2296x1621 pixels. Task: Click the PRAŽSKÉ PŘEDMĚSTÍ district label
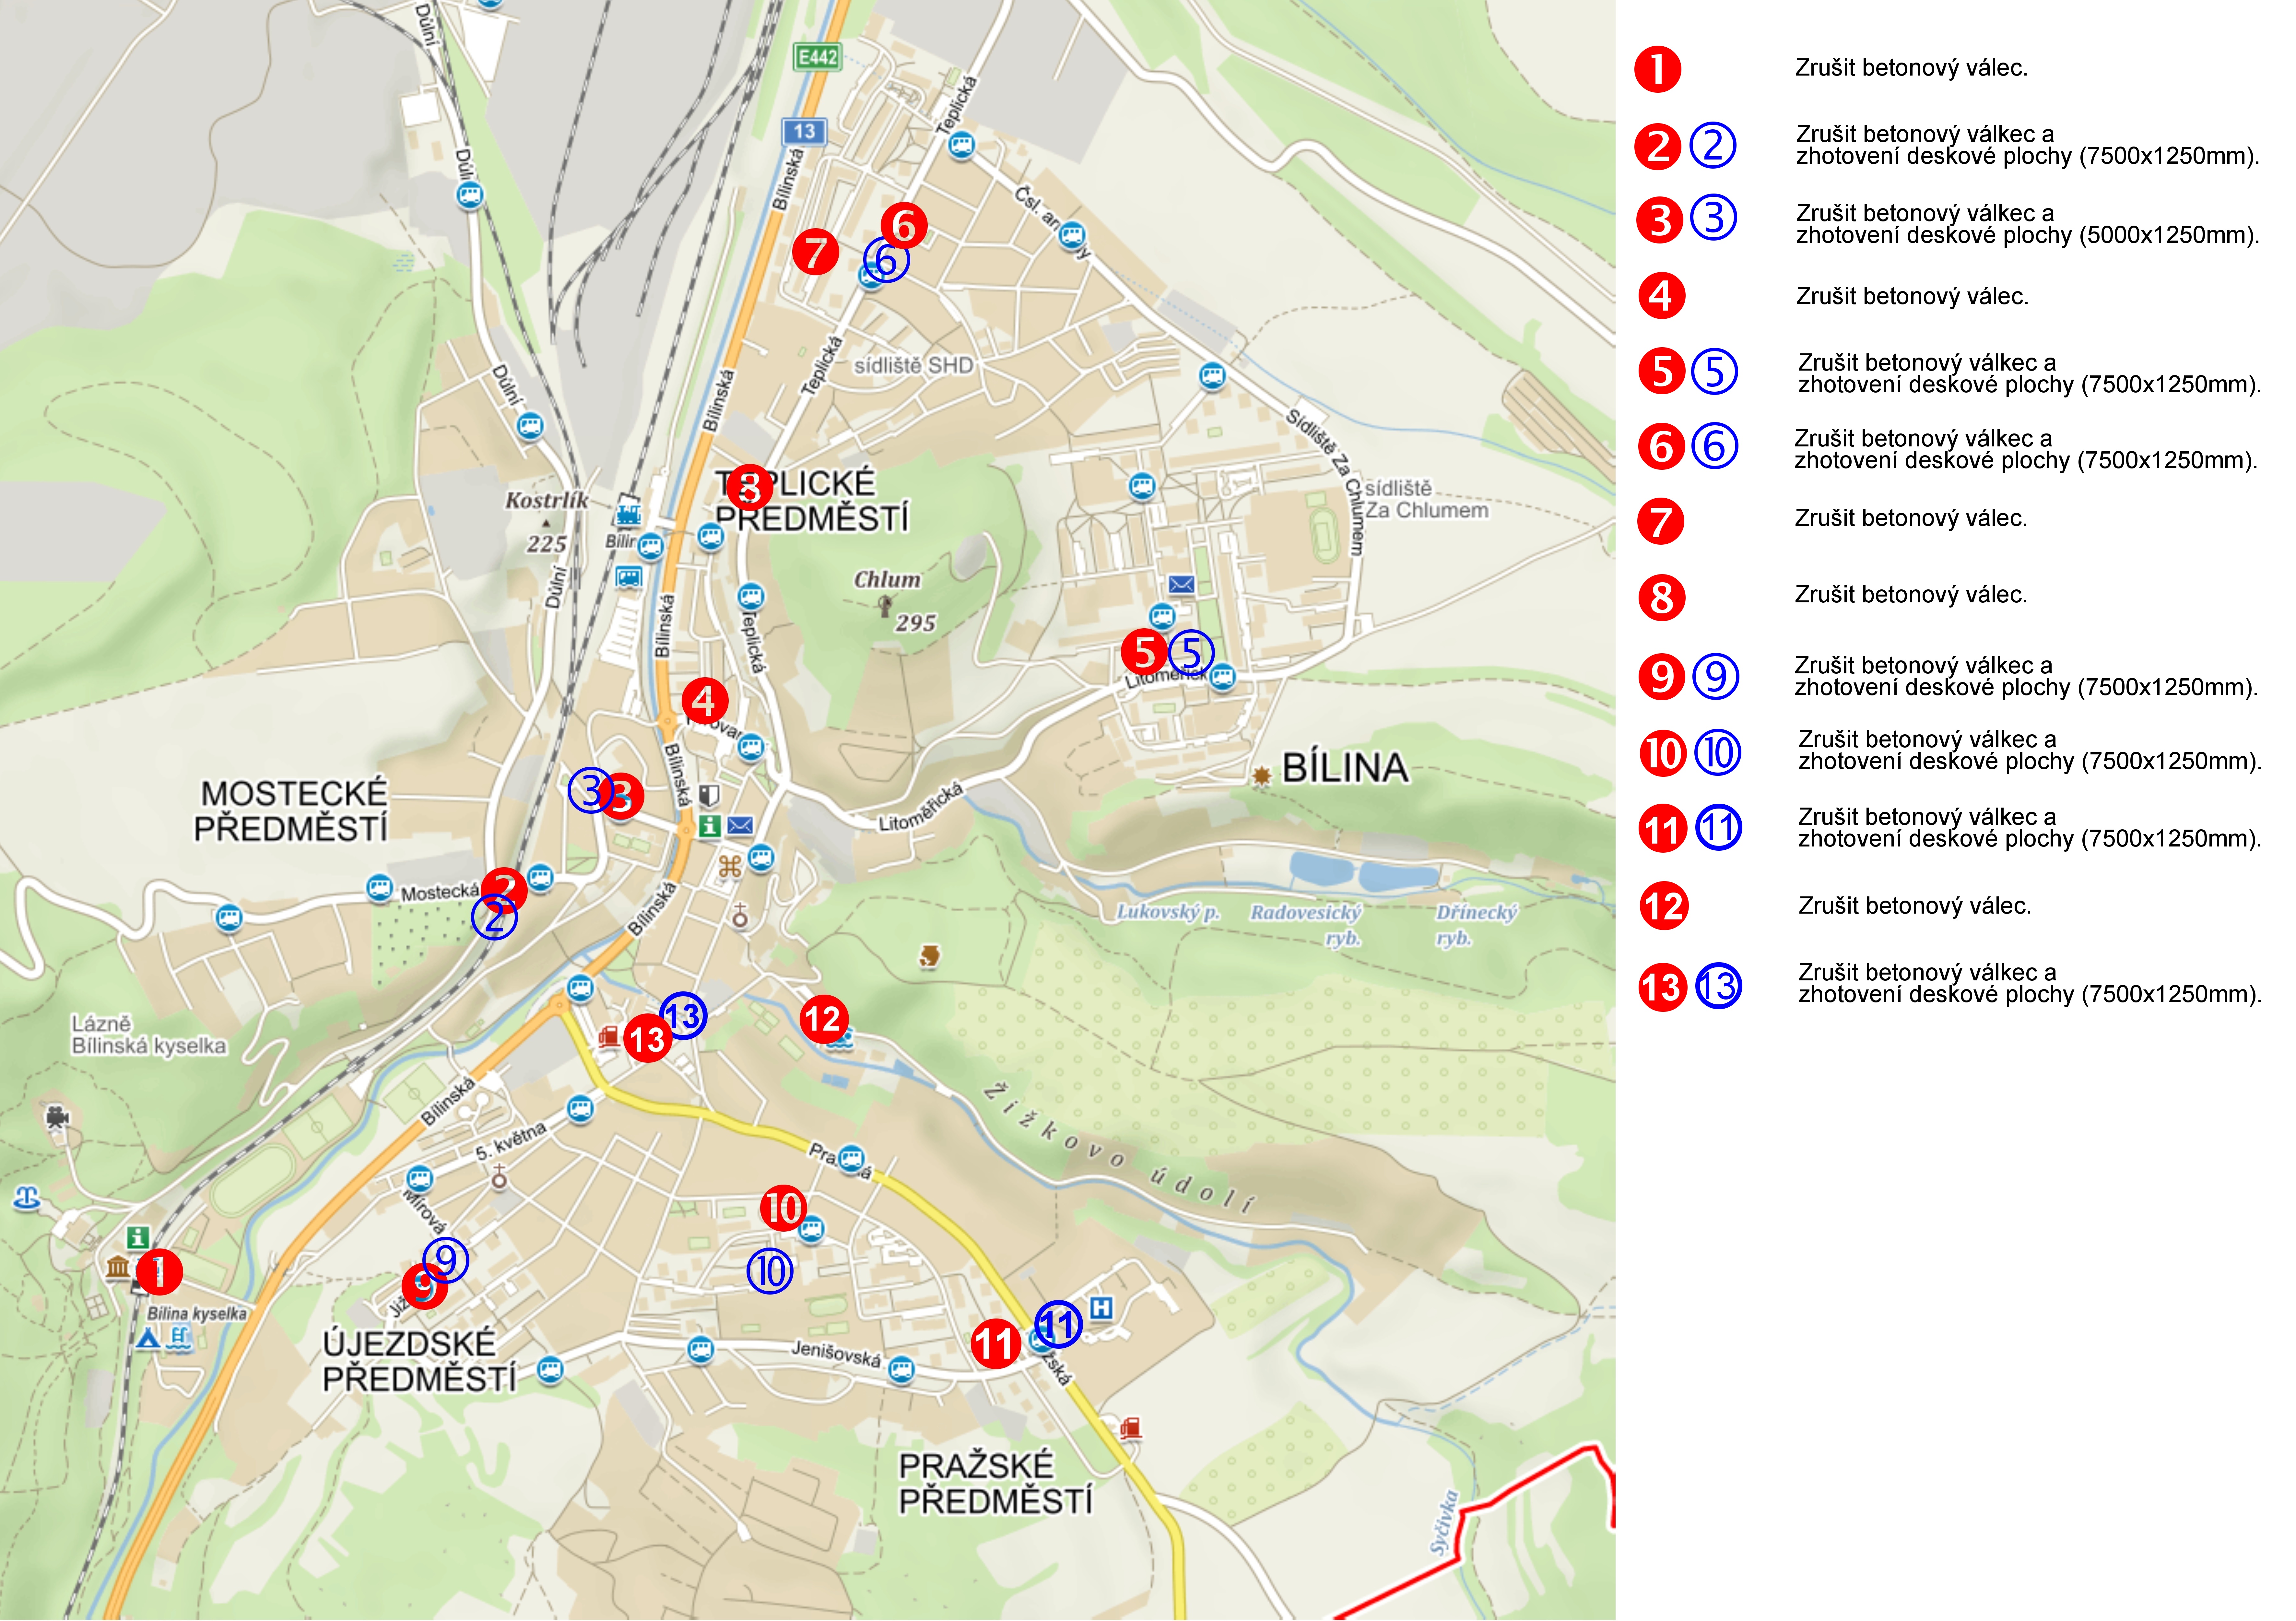(x=995, y=1483)
